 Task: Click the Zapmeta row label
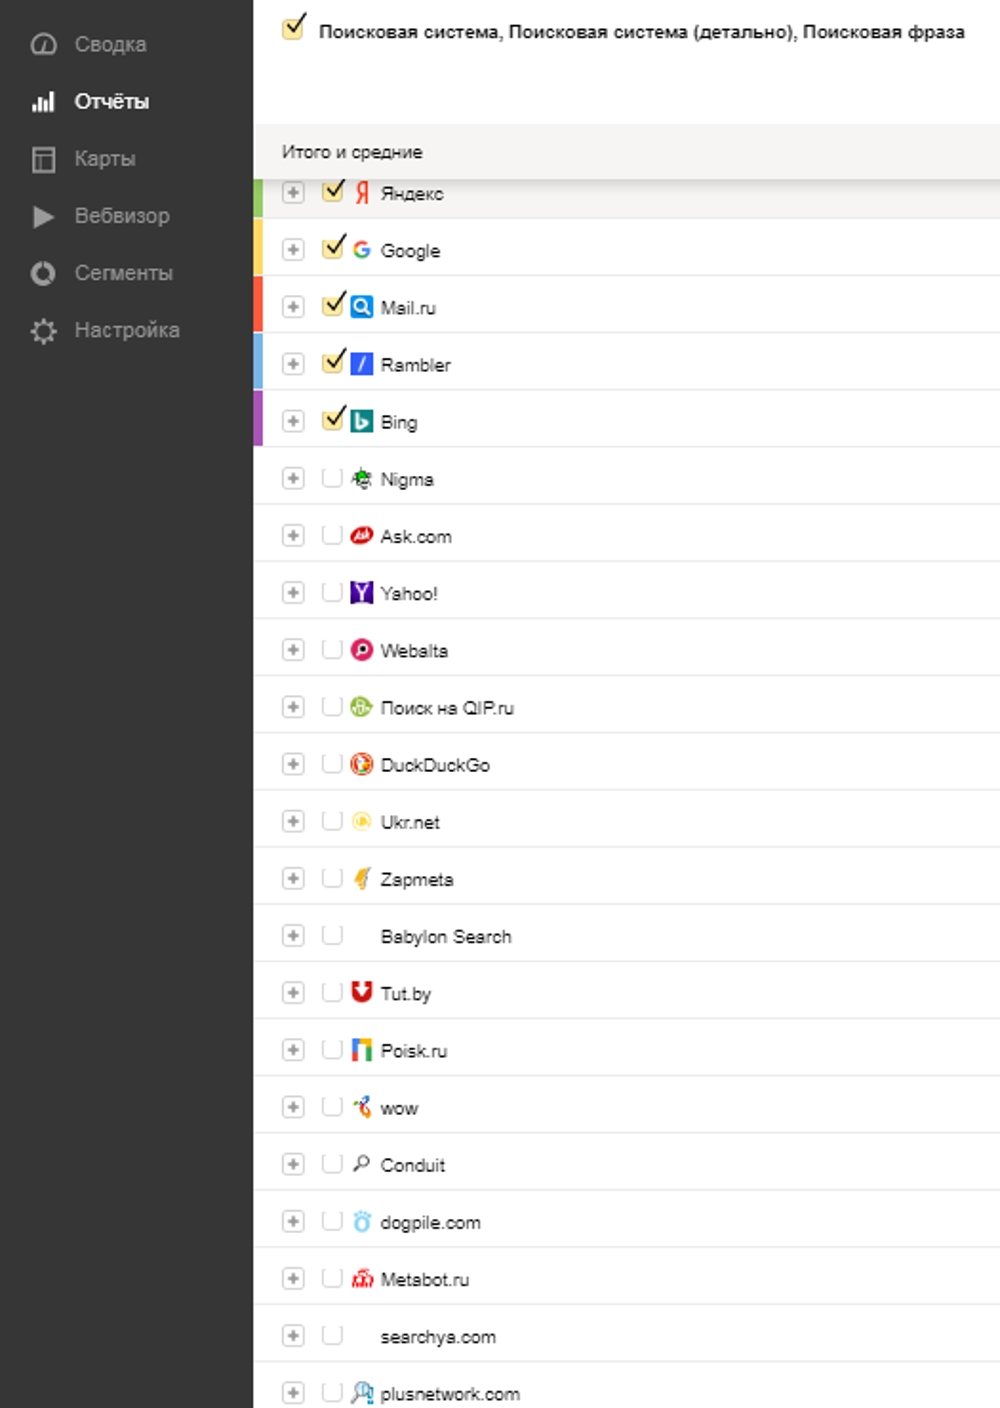pos(417,879)
